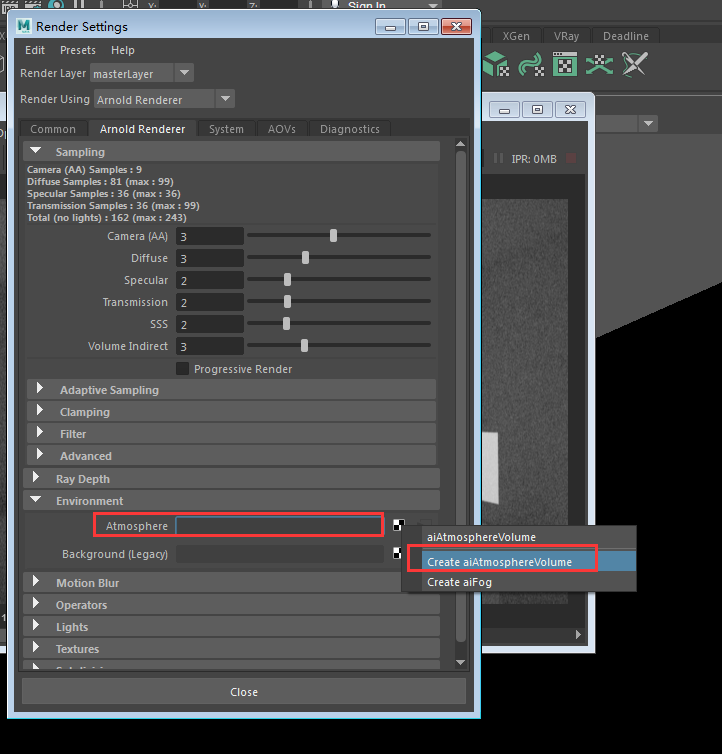The height and width of the screenshot is (754, 722).
Task: Expand the Motion Blur section
Action: click(x=36, y=581)
